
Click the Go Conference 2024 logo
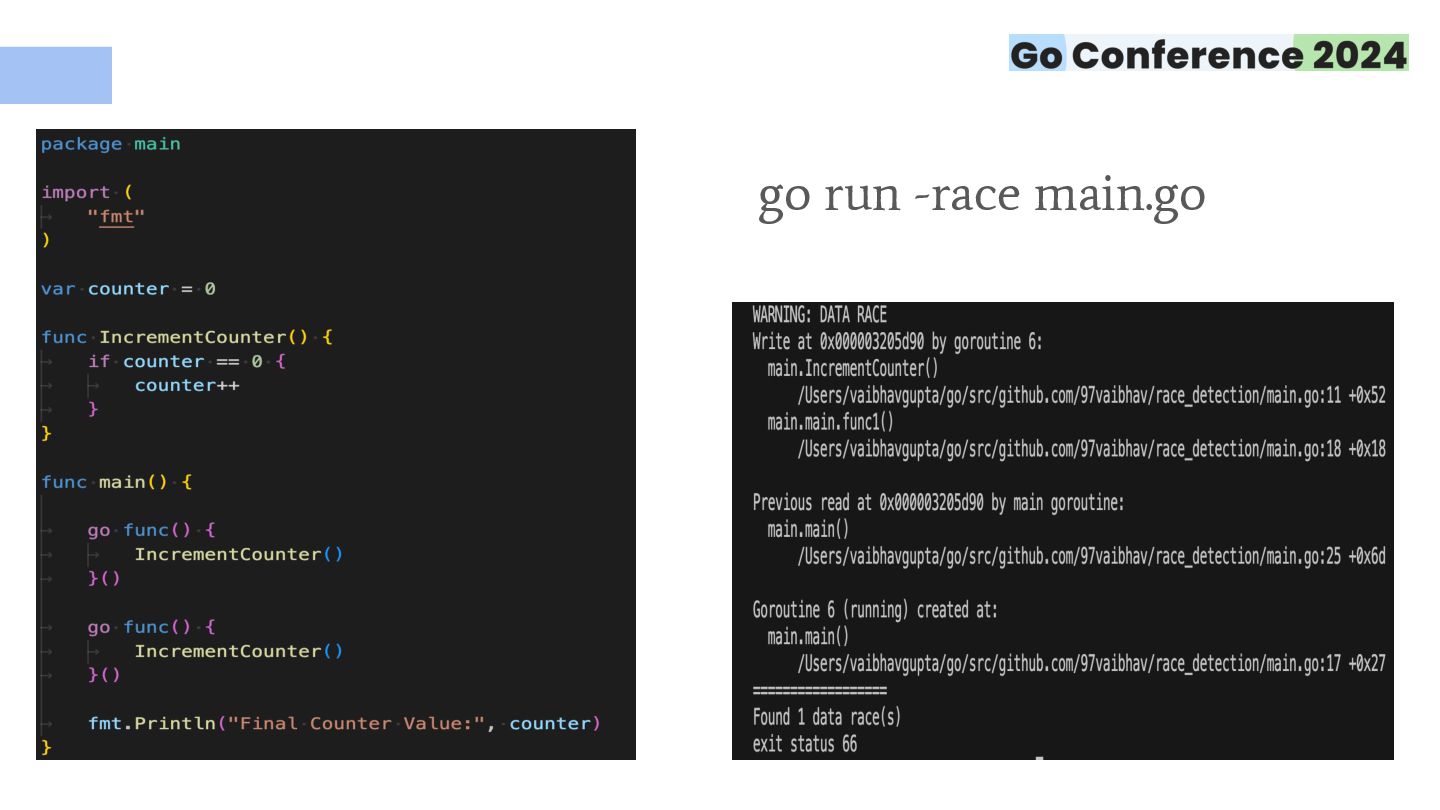tap(1208, 54)
